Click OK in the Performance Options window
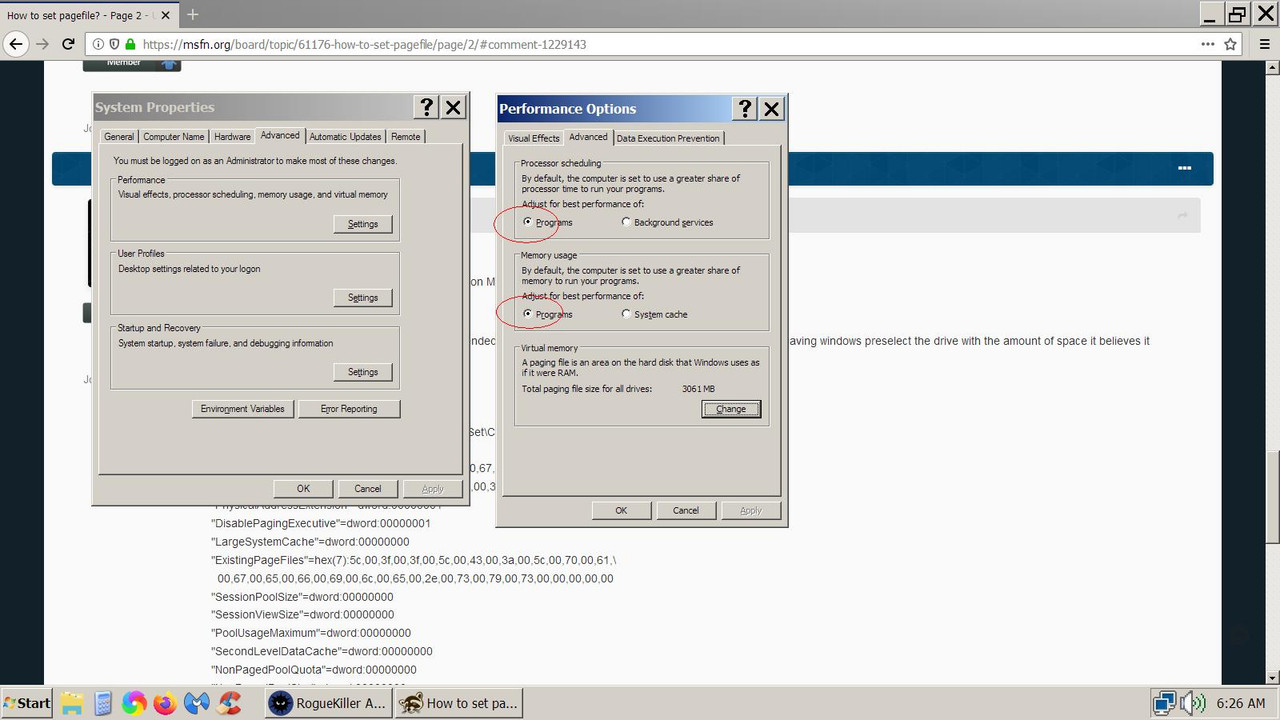The width and height of the screenshot is (1280, 720). click(621, 510)
